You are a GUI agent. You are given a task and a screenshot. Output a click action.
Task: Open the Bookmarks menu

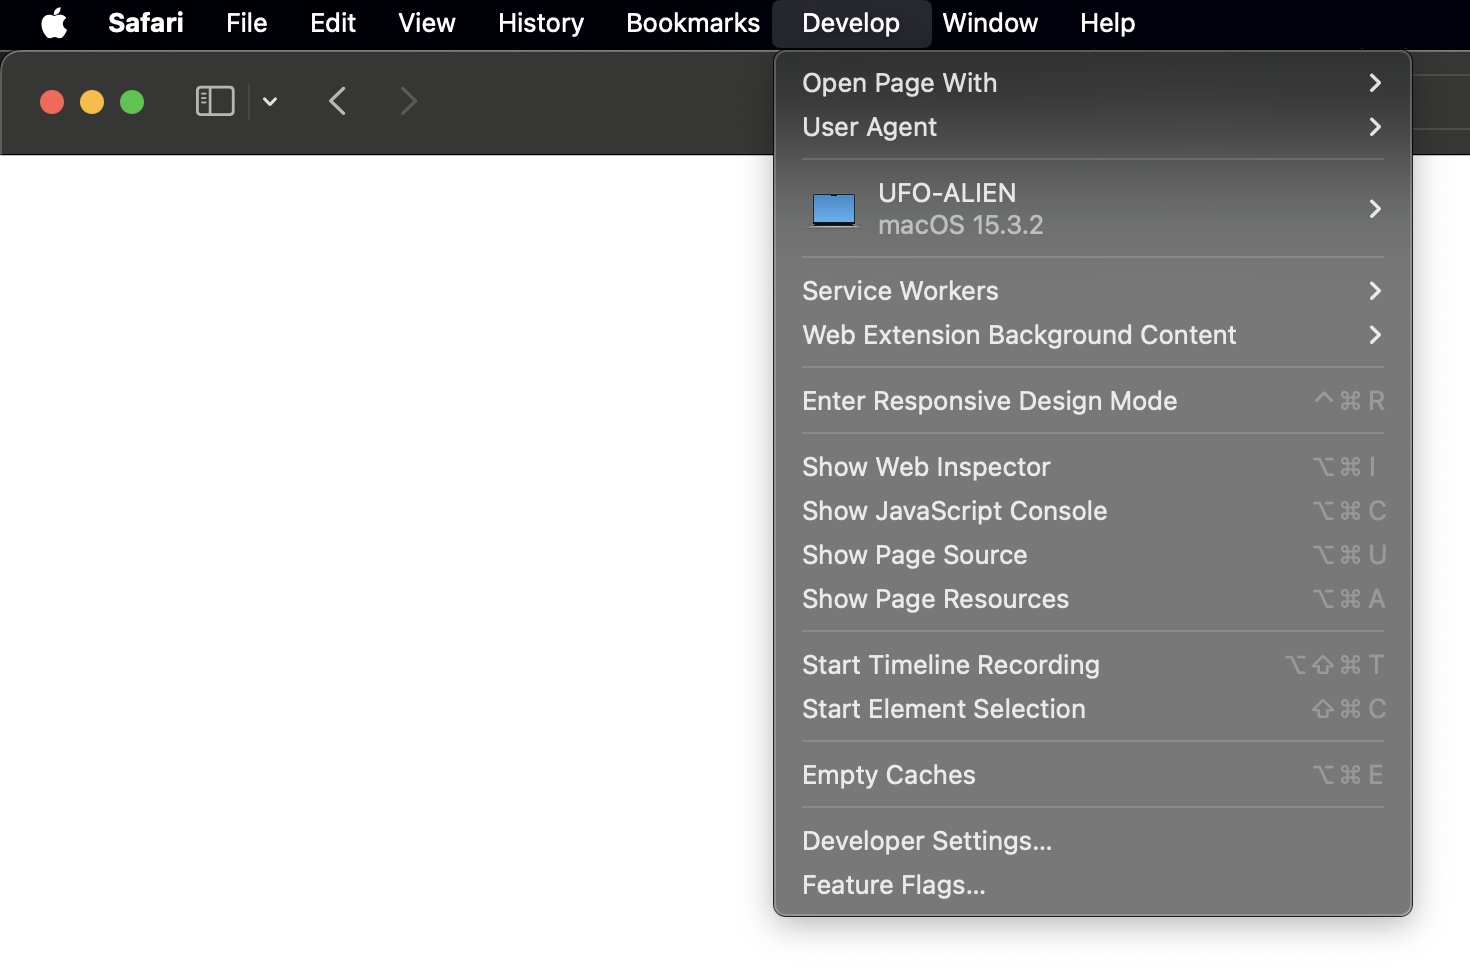pos(693,23)
